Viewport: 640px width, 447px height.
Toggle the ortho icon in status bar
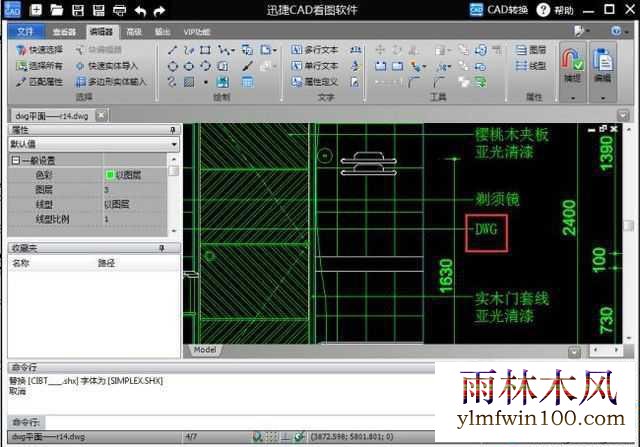click(285, 437)
